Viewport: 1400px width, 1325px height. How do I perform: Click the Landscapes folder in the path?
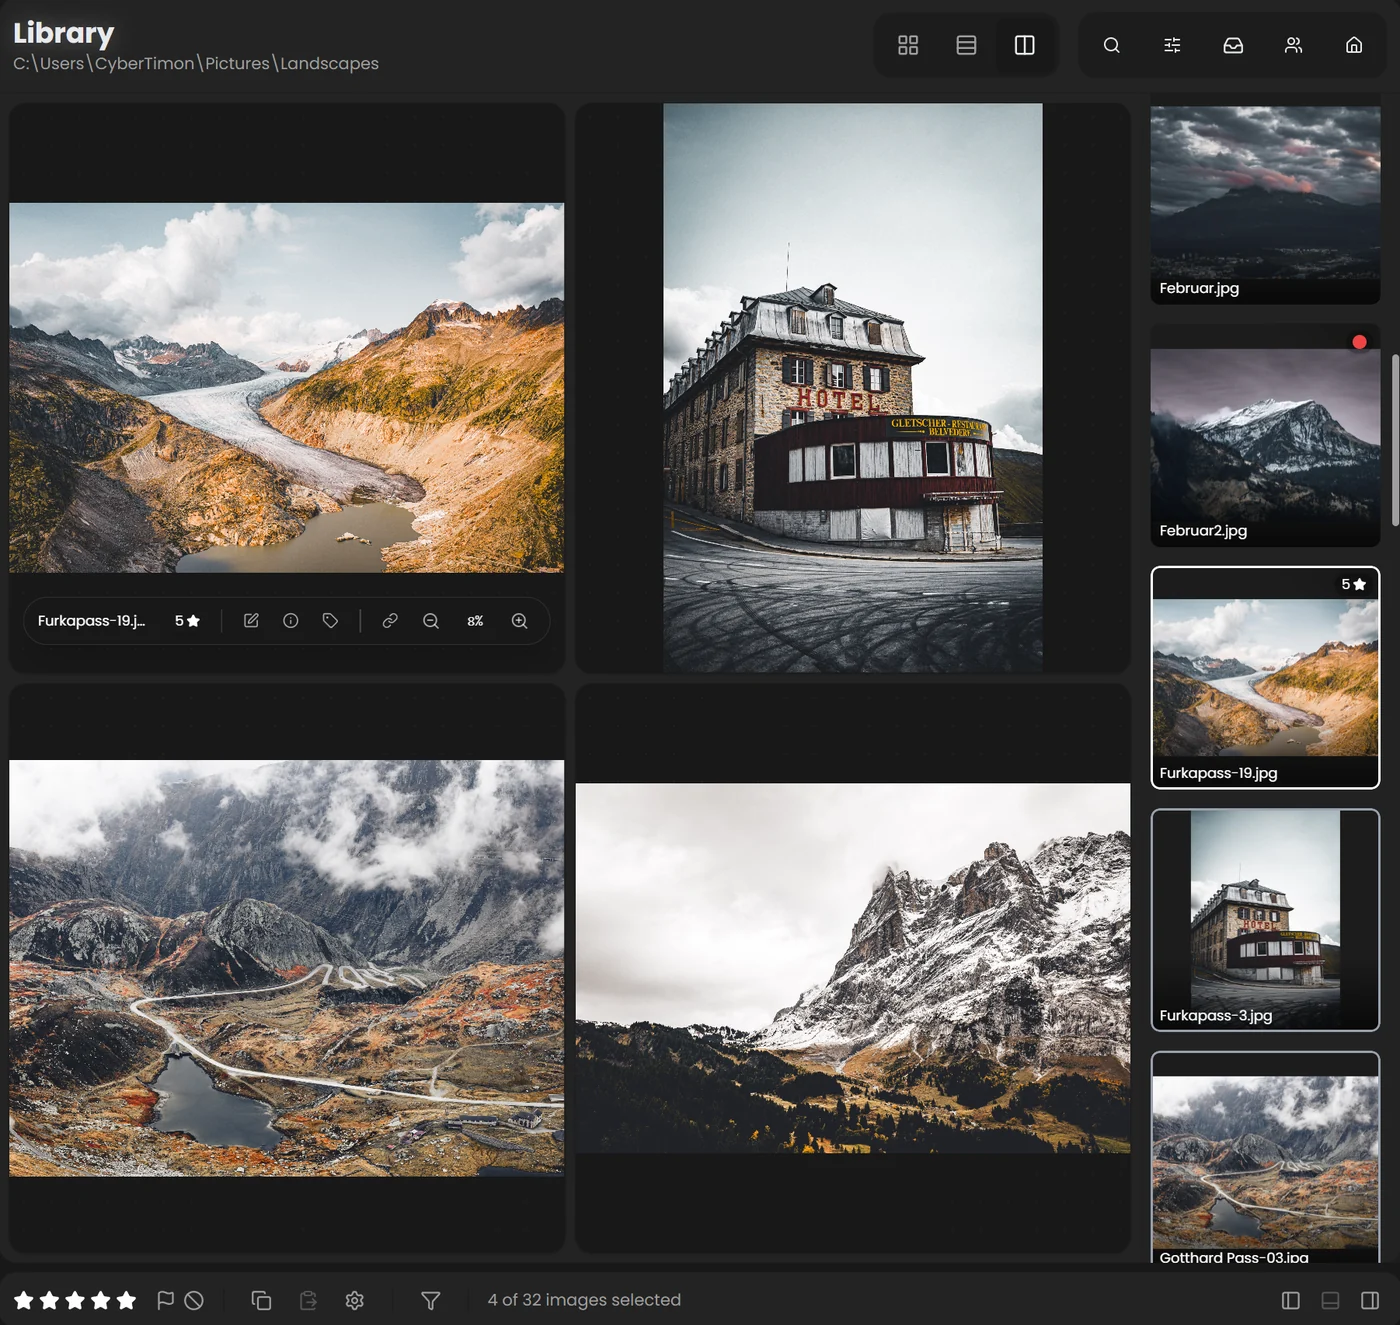pyautogui.click(x=329, y=63)
